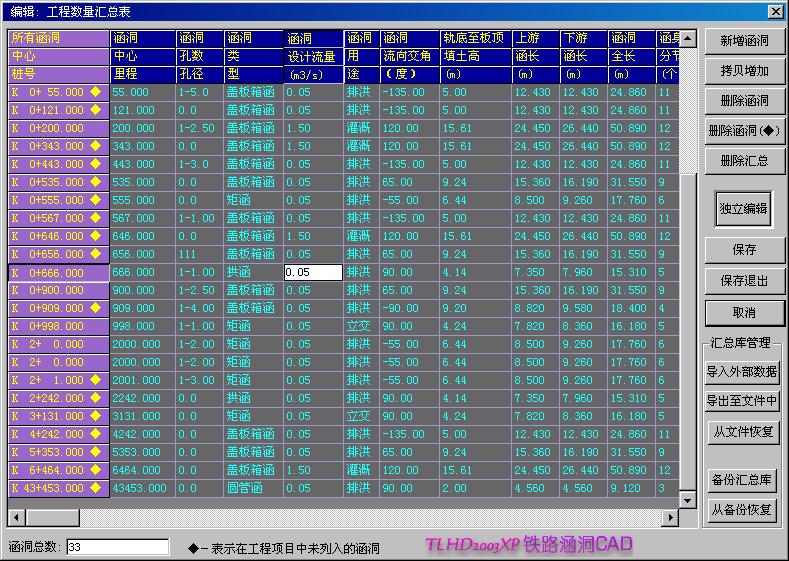Viewport: 789px width, 561px height.
Task: Click mileage cell 2001.000
Action: 142,380
